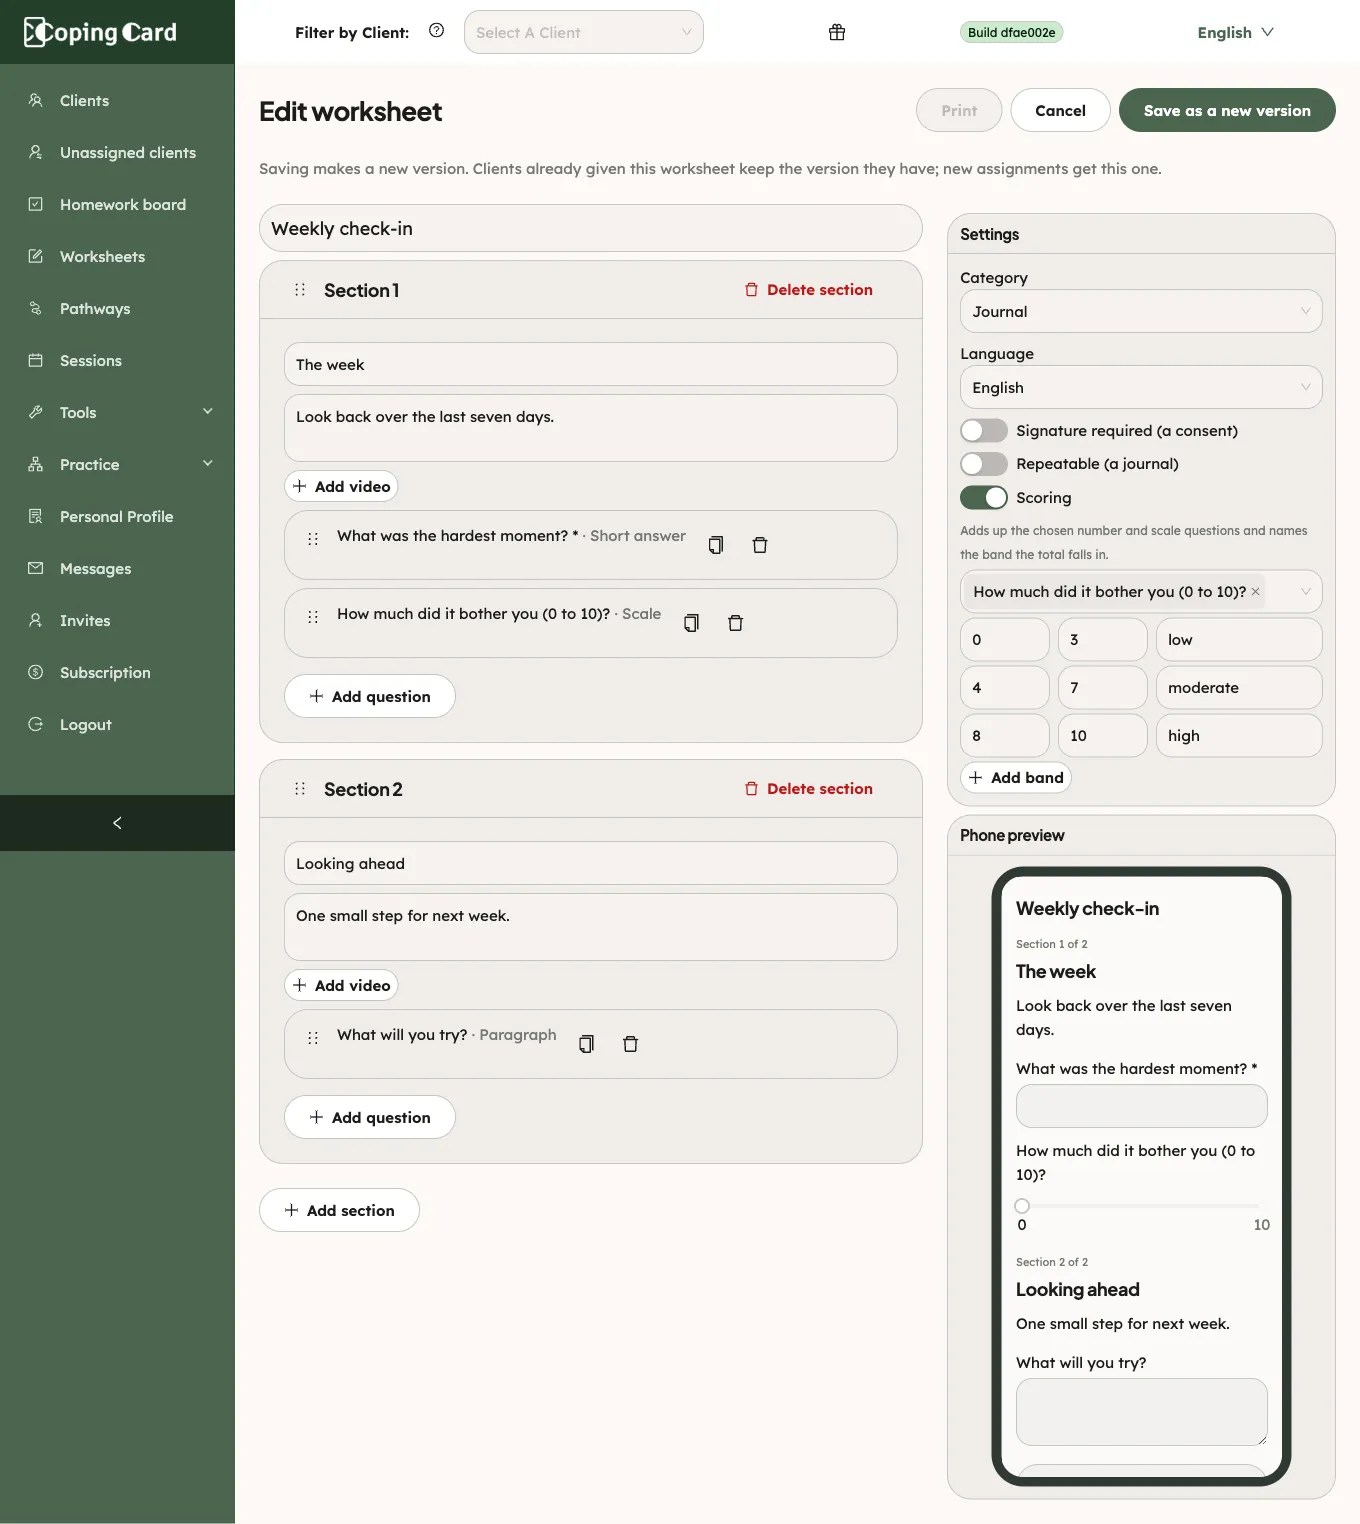This screenshot has height=1524, width=1360.
Task: Click drag handle for the Scale question
Action: (x=313, y=617)
